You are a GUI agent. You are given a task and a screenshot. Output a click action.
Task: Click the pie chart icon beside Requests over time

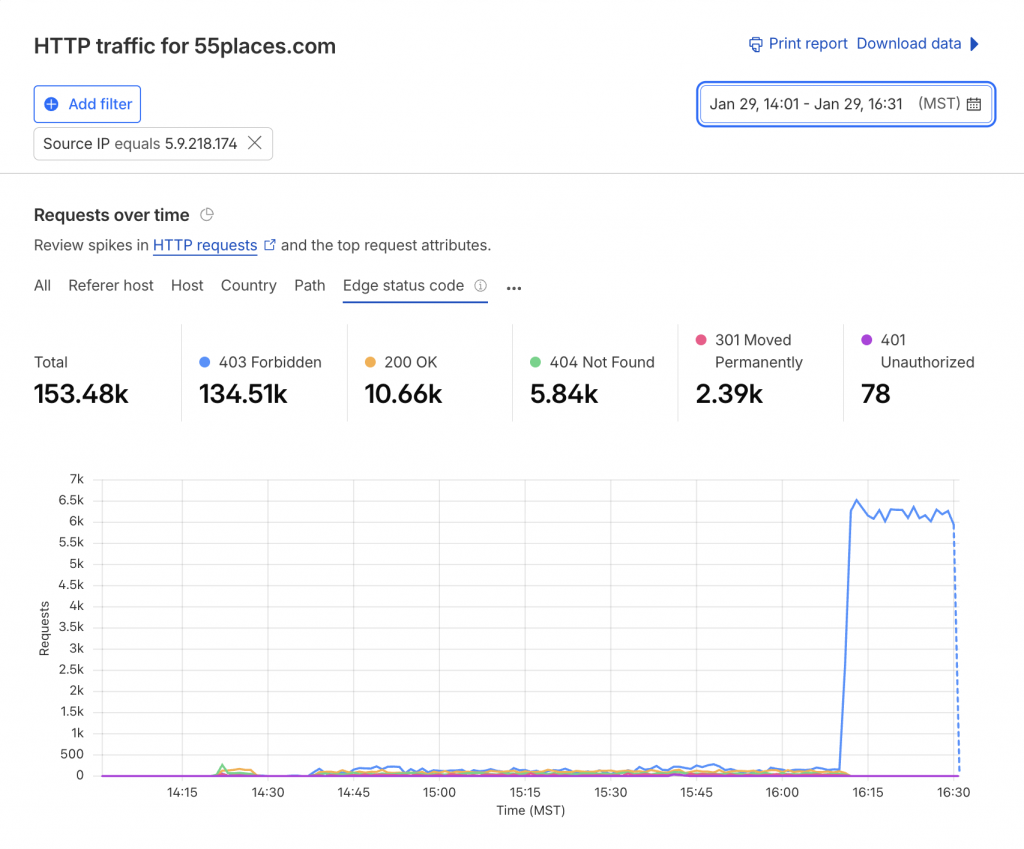tap(207, 215)
